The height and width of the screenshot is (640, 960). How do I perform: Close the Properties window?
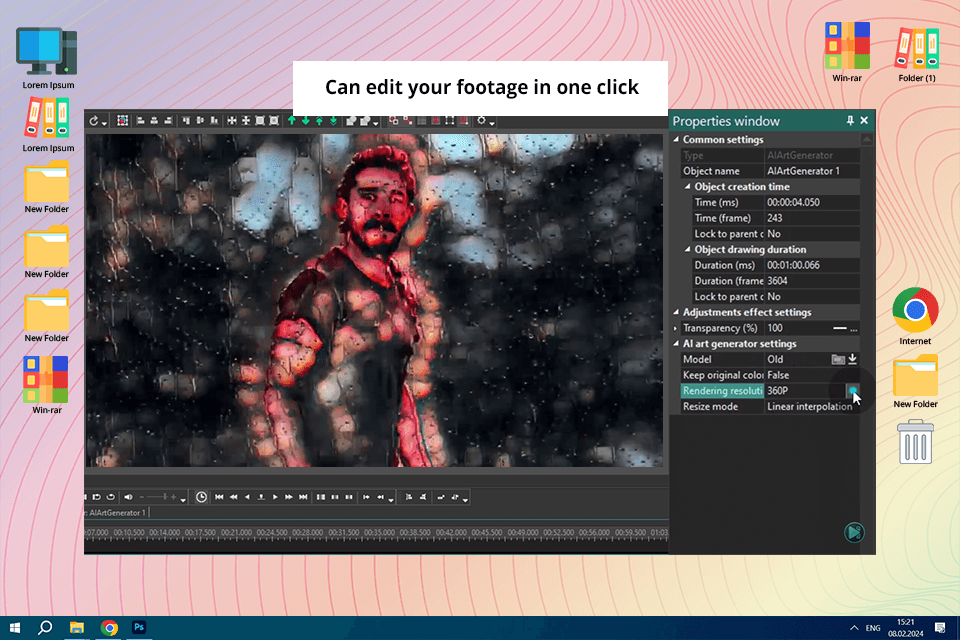tap(864, 121)
